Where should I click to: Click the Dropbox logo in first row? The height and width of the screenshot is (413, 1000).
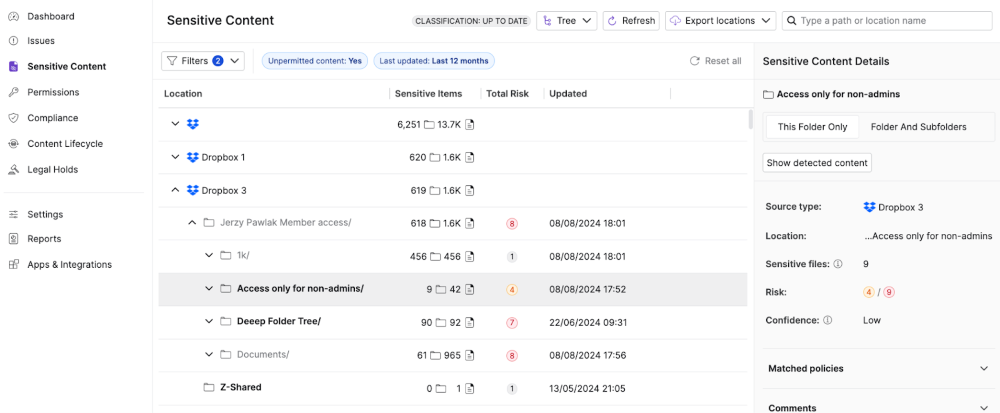pos(193,124)
